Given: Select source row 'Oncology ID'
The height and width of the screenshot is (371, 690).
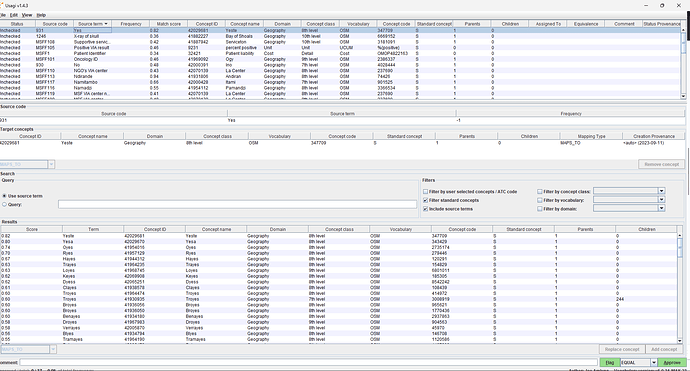Looking at the screenshot, I should pos(340,59).
